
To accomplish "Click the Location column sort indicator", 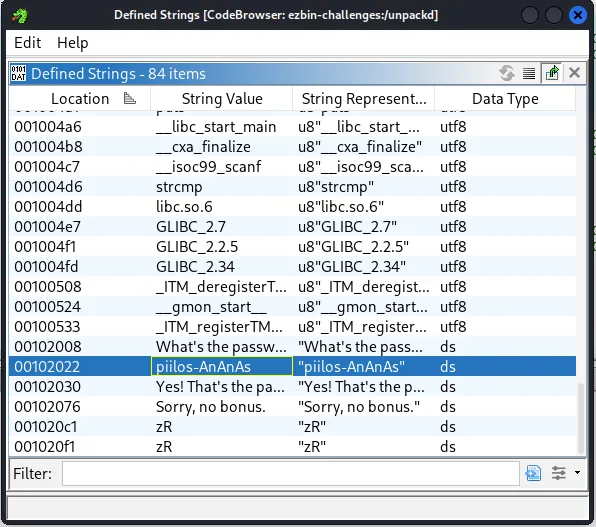I will [x=130, y=99].
